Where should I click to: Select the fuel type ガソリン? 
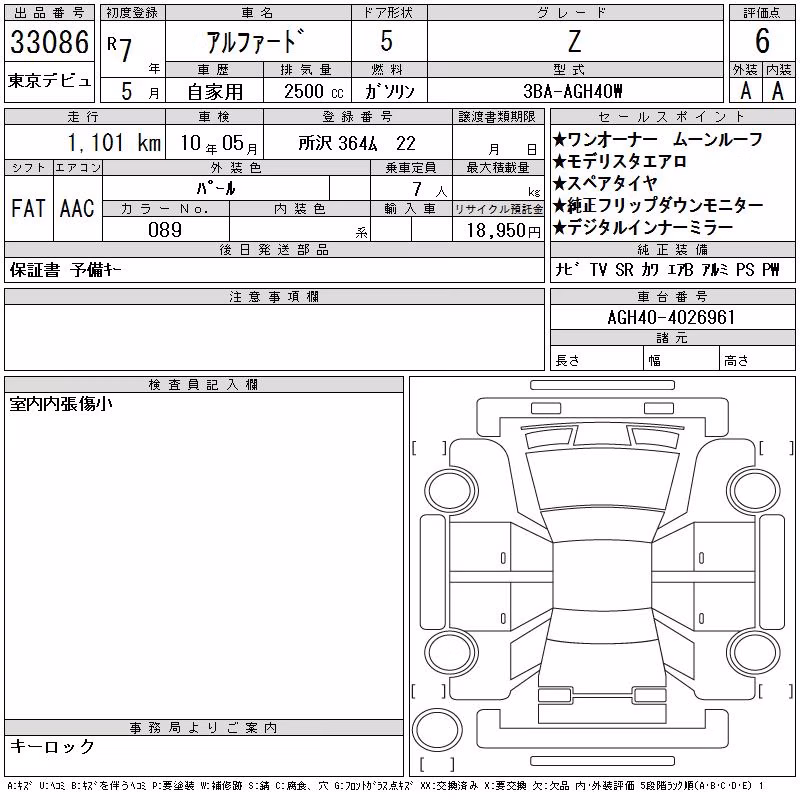(389, 91)
